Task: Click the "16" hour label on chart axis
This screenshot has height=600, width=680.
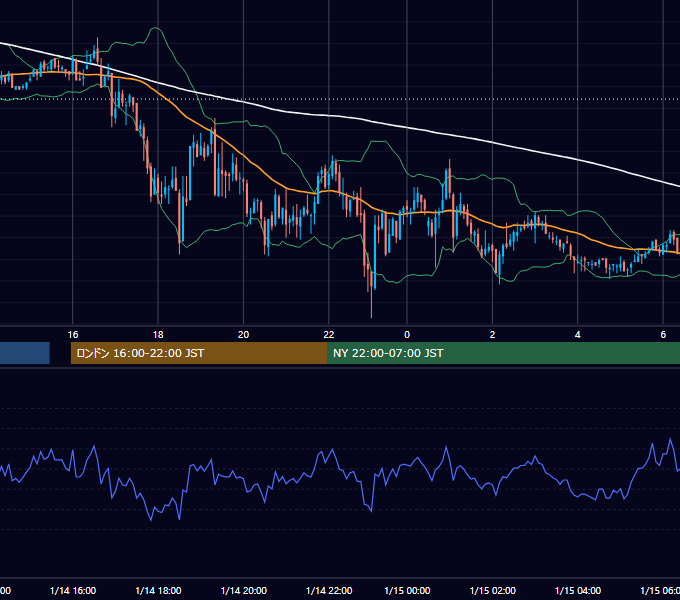Action: (x=73, y=334)
